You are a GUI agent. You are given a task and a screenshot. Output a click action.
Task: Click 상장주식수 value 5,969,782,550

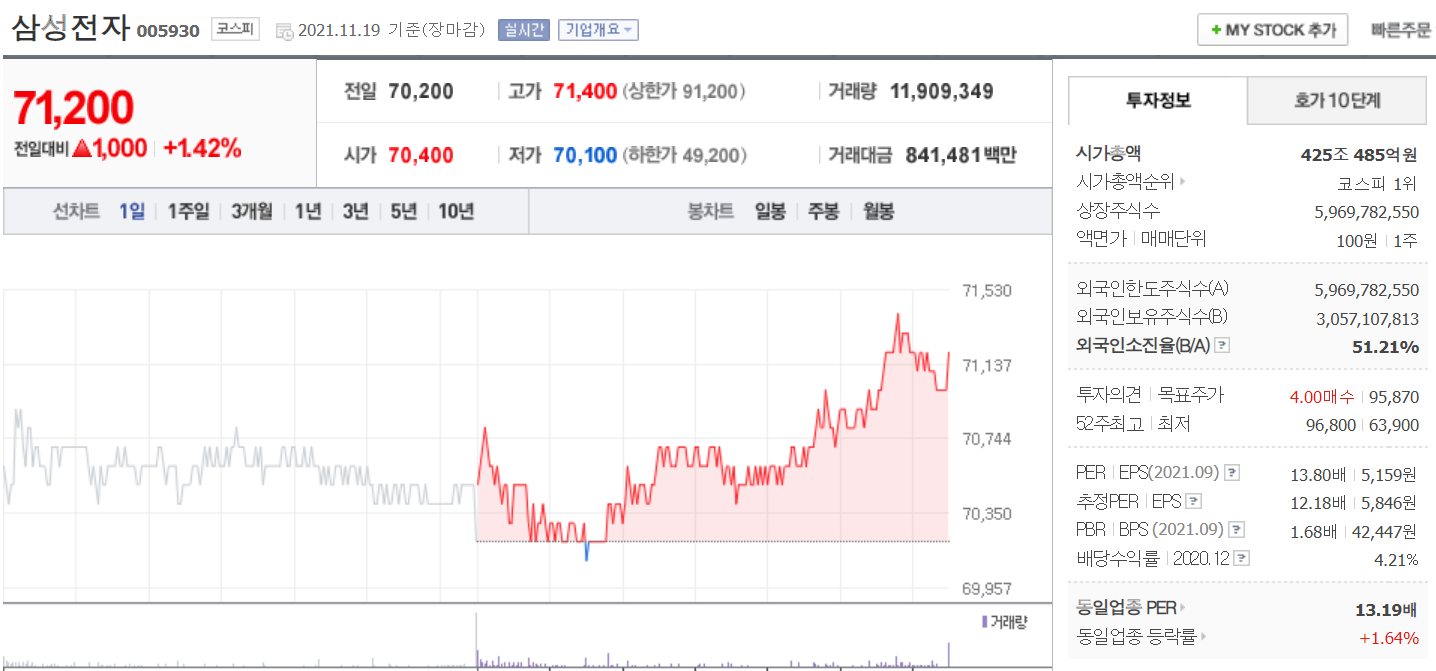tap(1366, 212)
